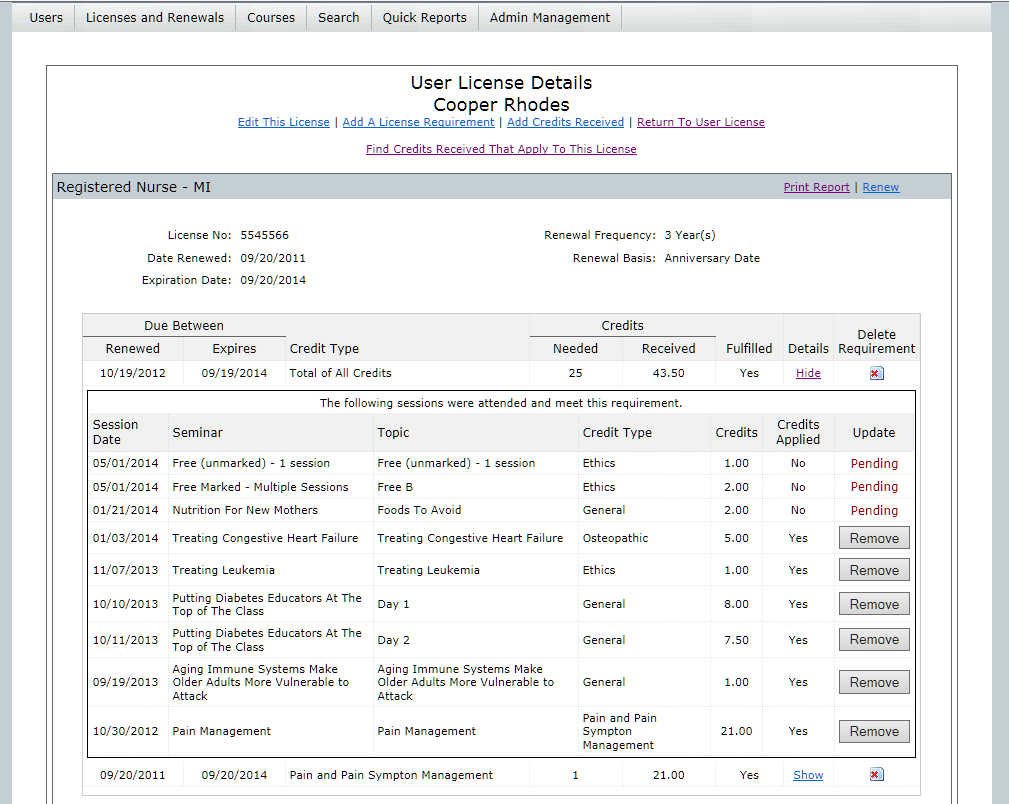
Task: Print the Registered Nurse license report
Action: click(x=816, y=187)
